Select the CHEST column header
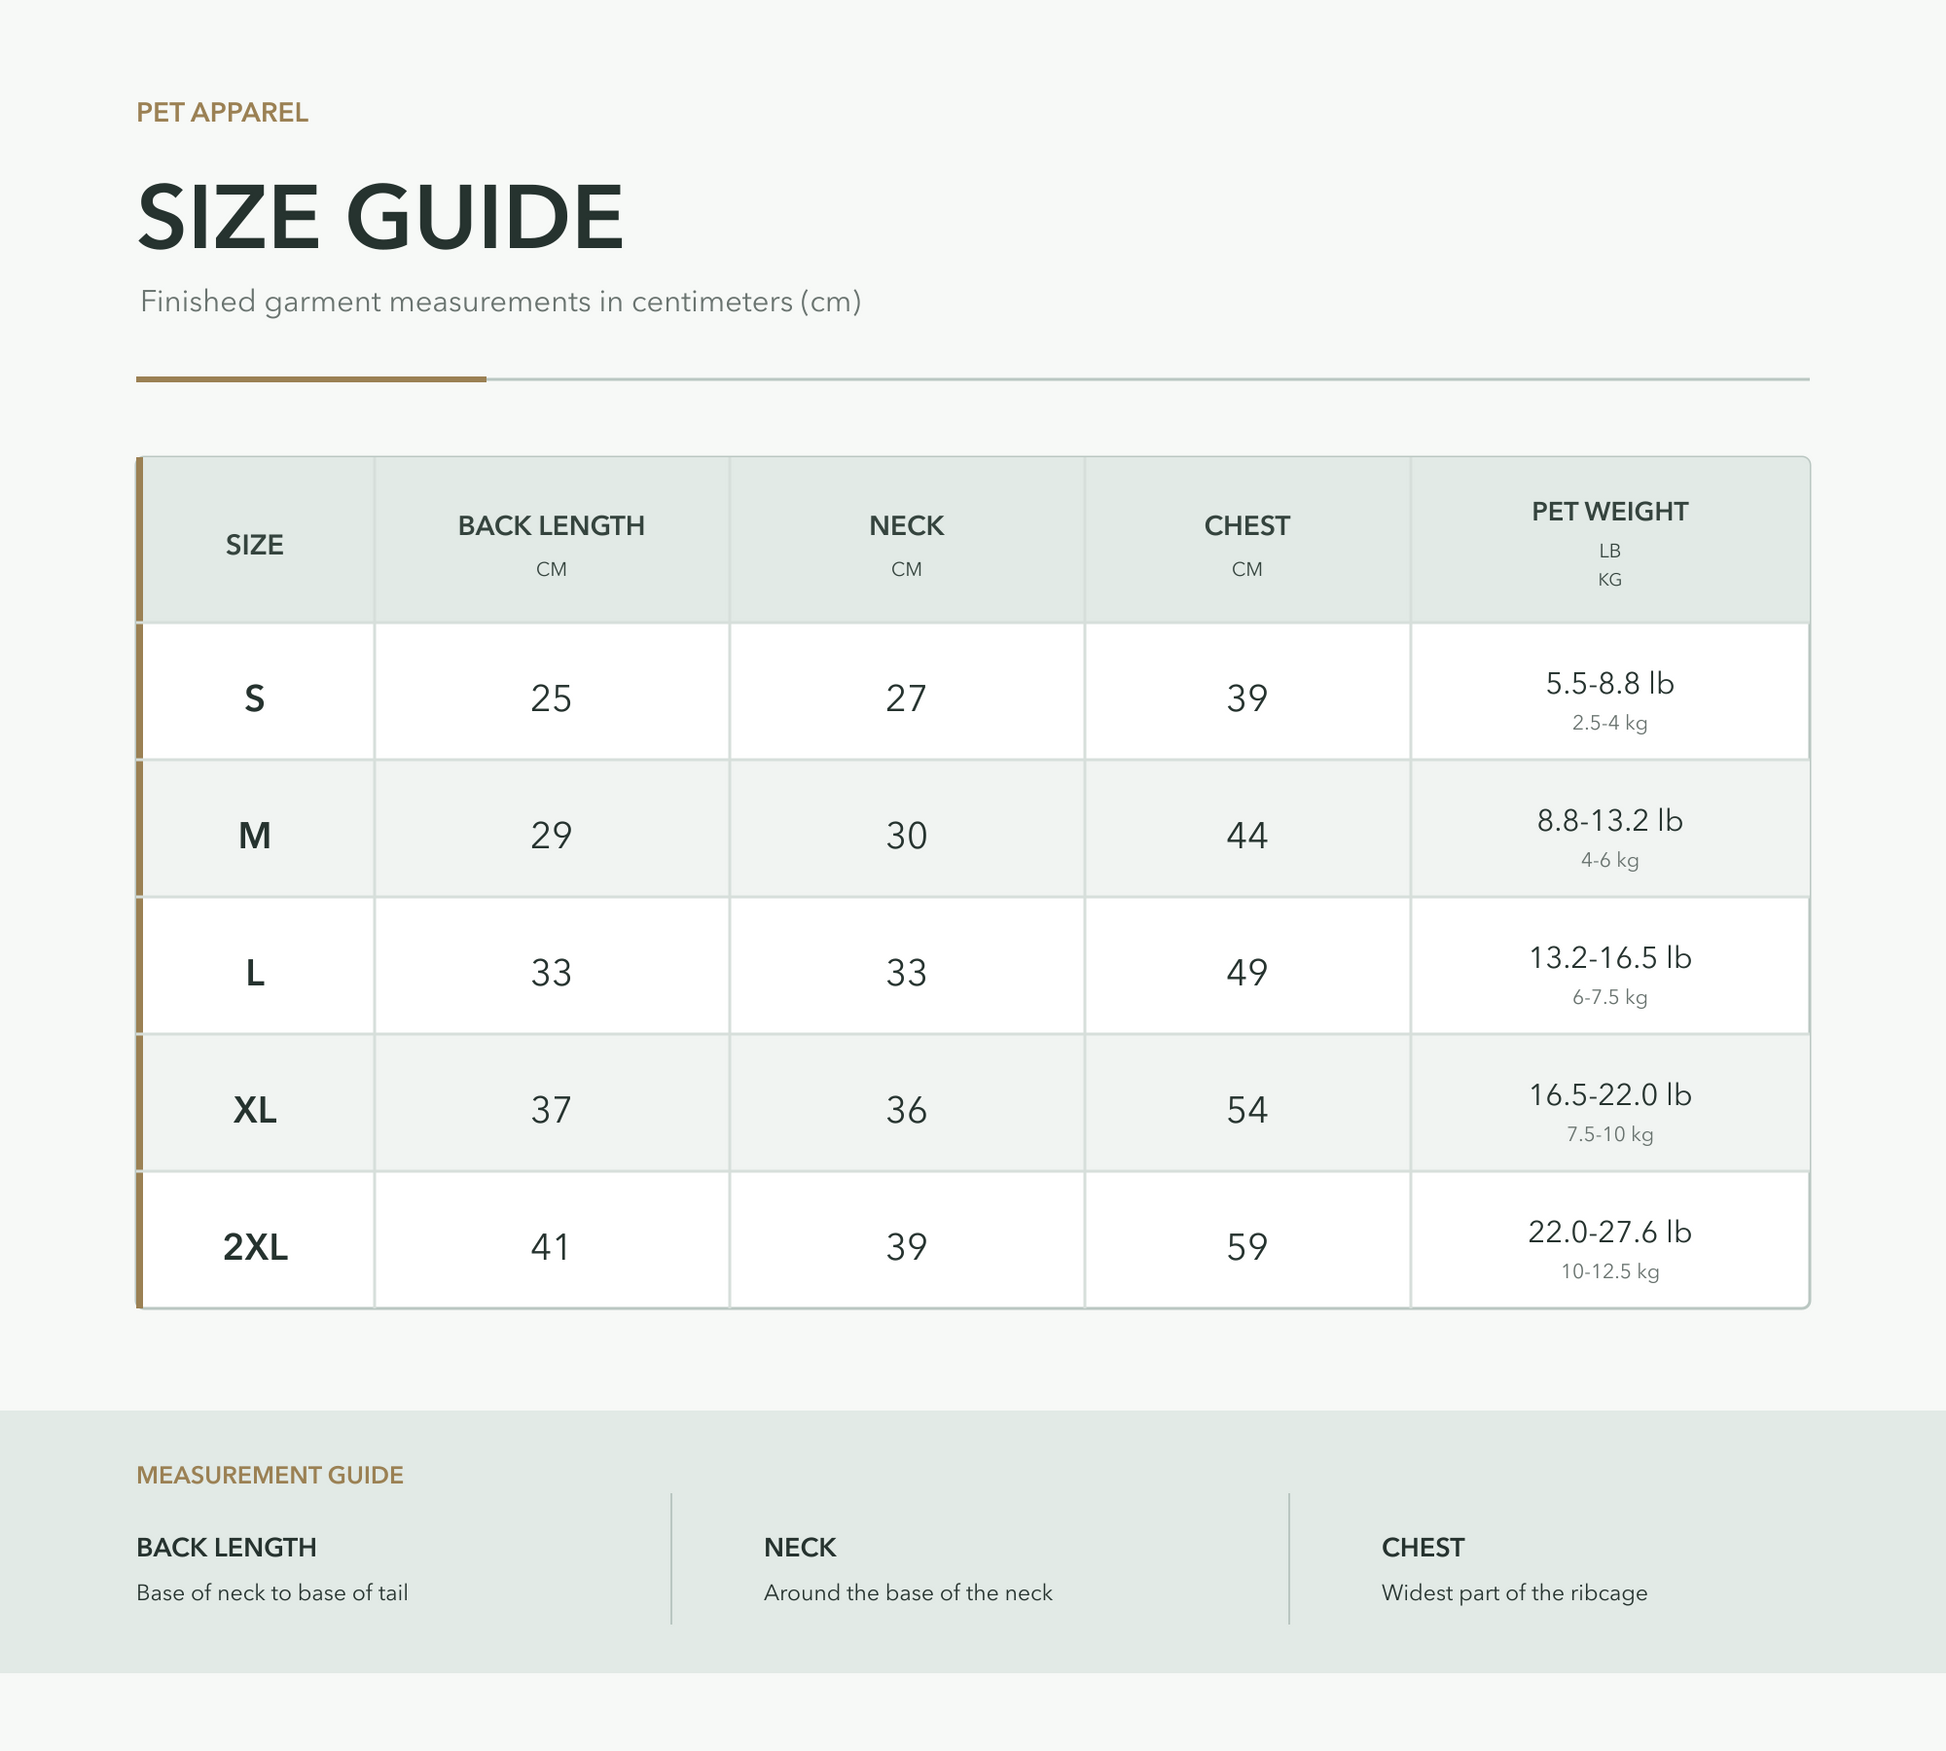 (1247, 541)
